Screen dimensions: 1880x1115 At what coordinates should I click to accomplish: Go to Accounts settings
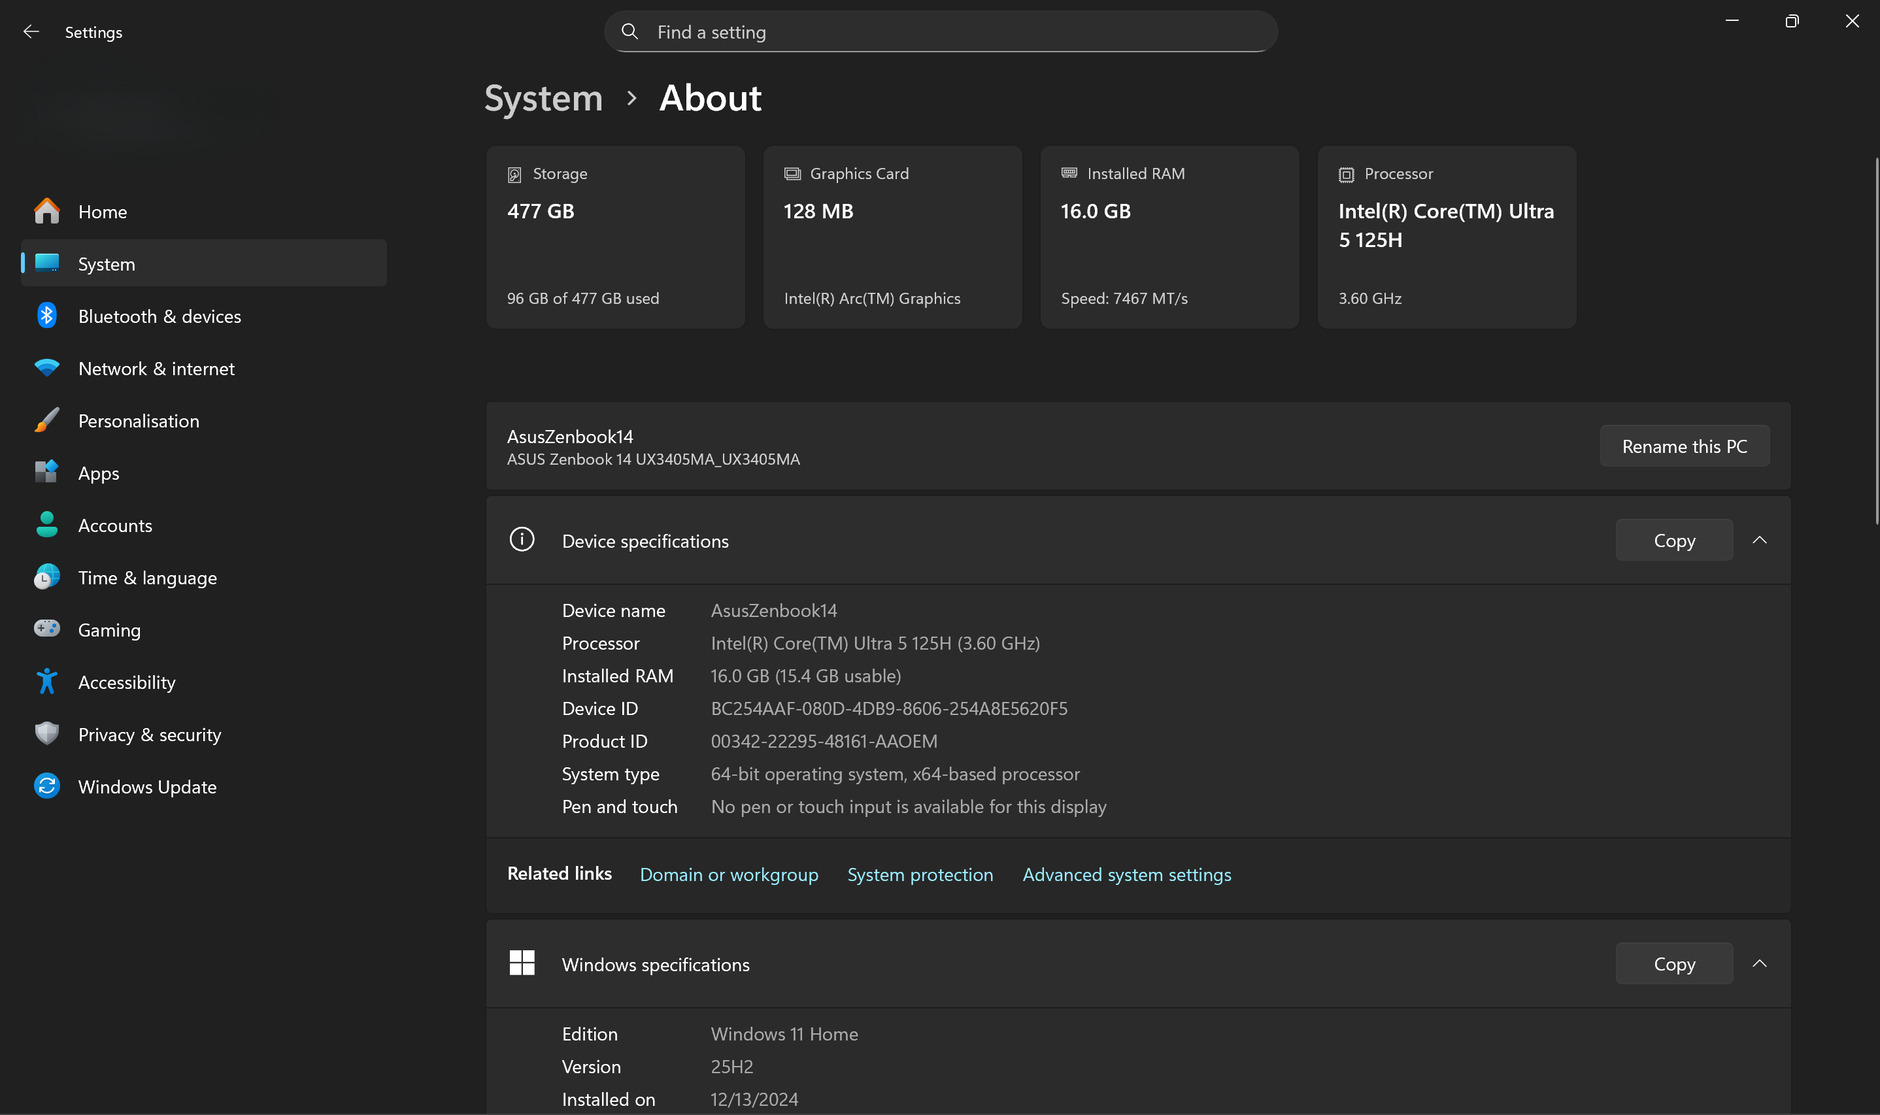tap(115, 526)
